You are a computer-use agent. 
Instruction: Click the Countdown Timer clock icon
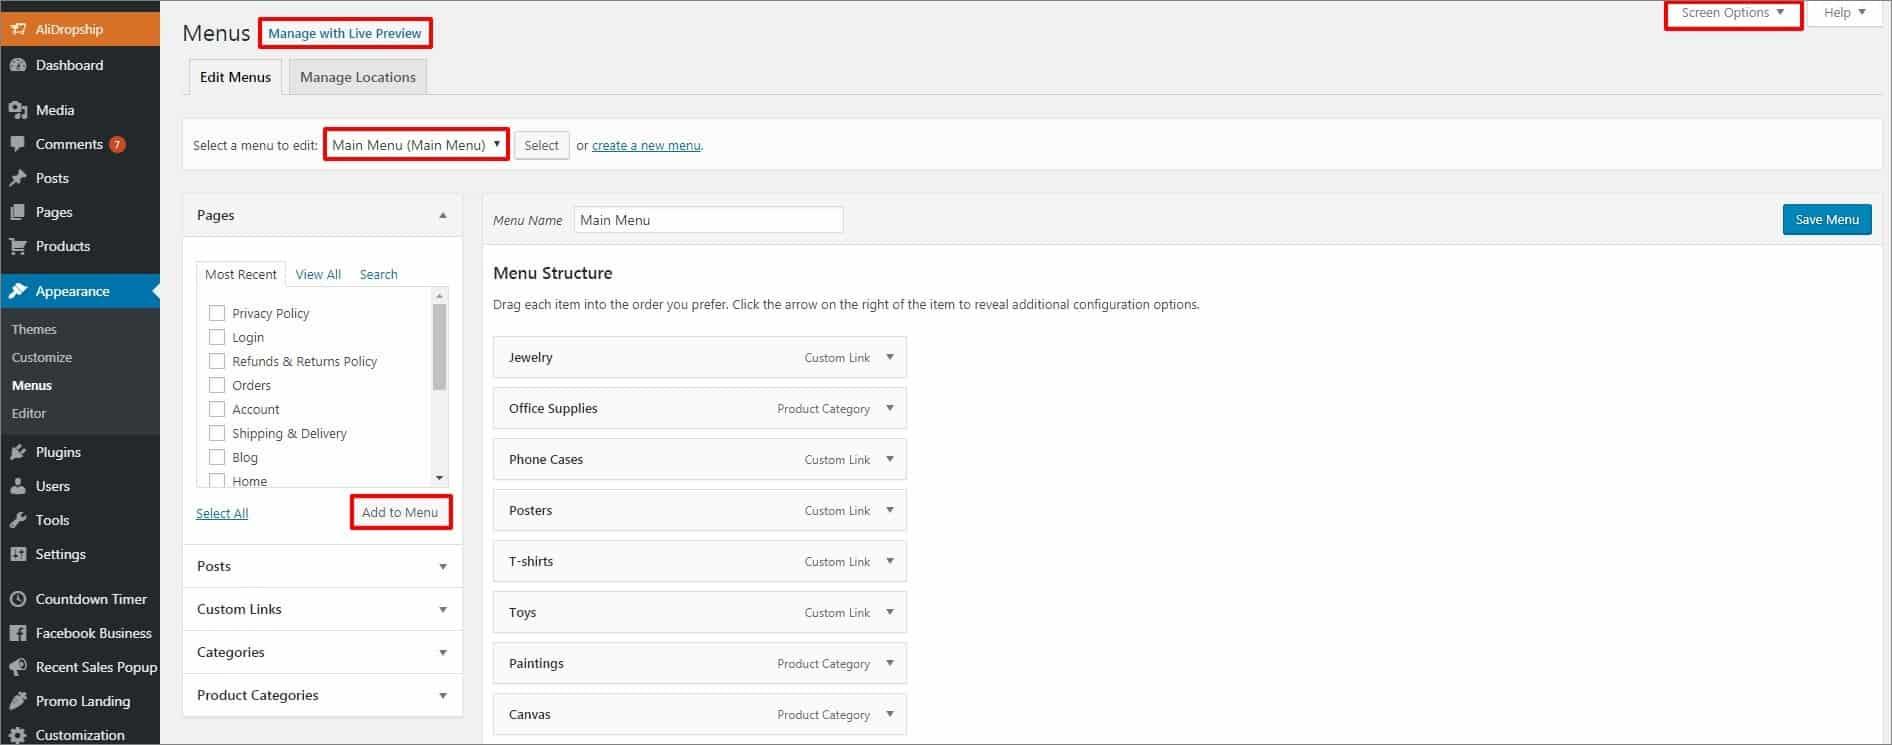(18, 599)
